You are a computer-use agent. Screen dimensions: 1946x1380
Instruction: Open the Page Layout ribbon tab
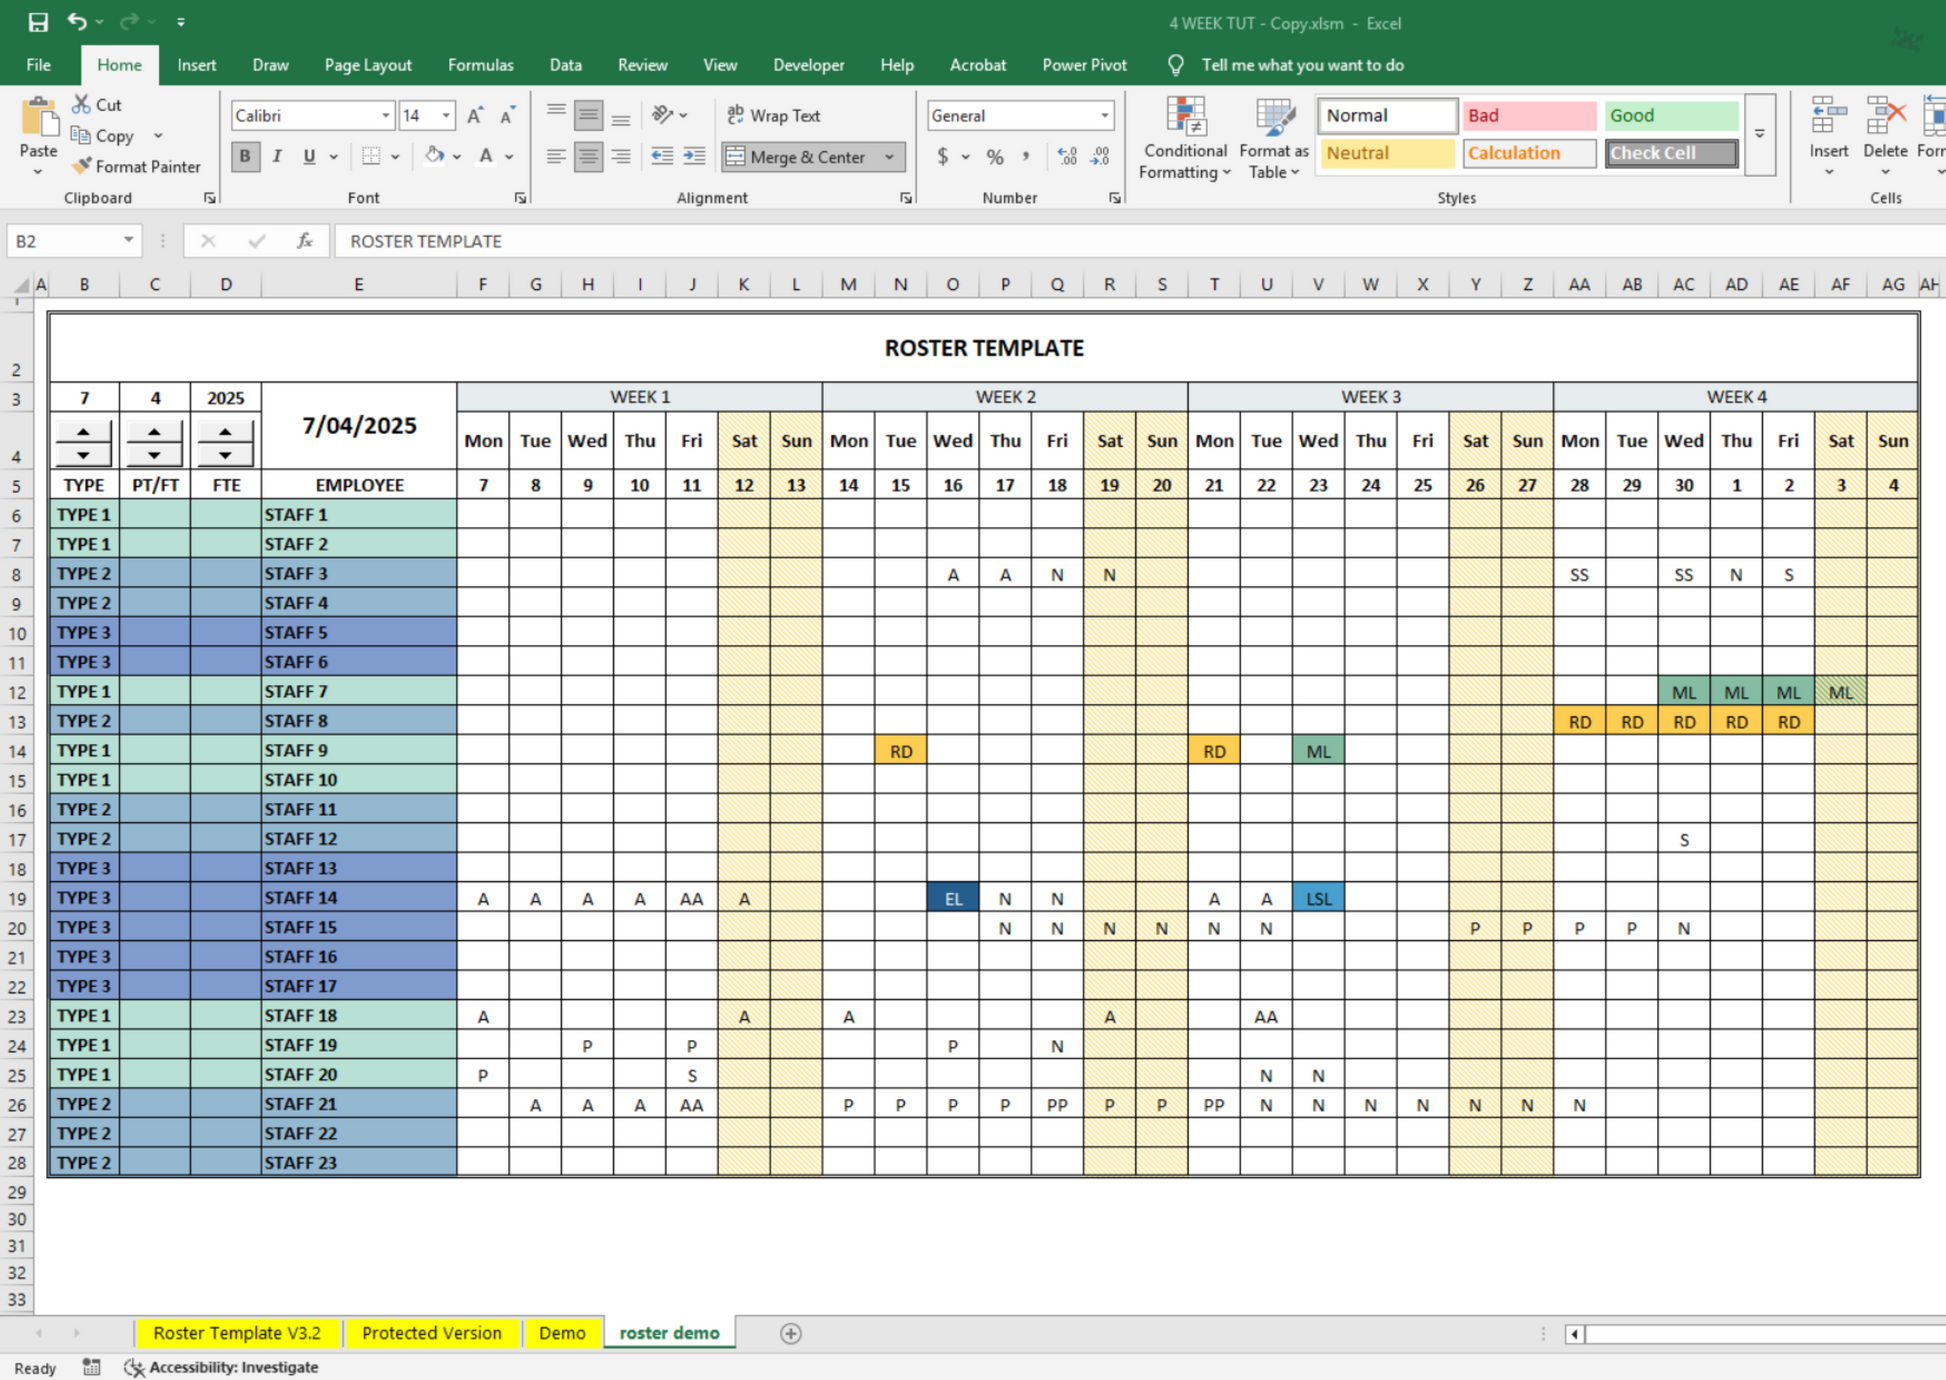click(x=367, y=65)
